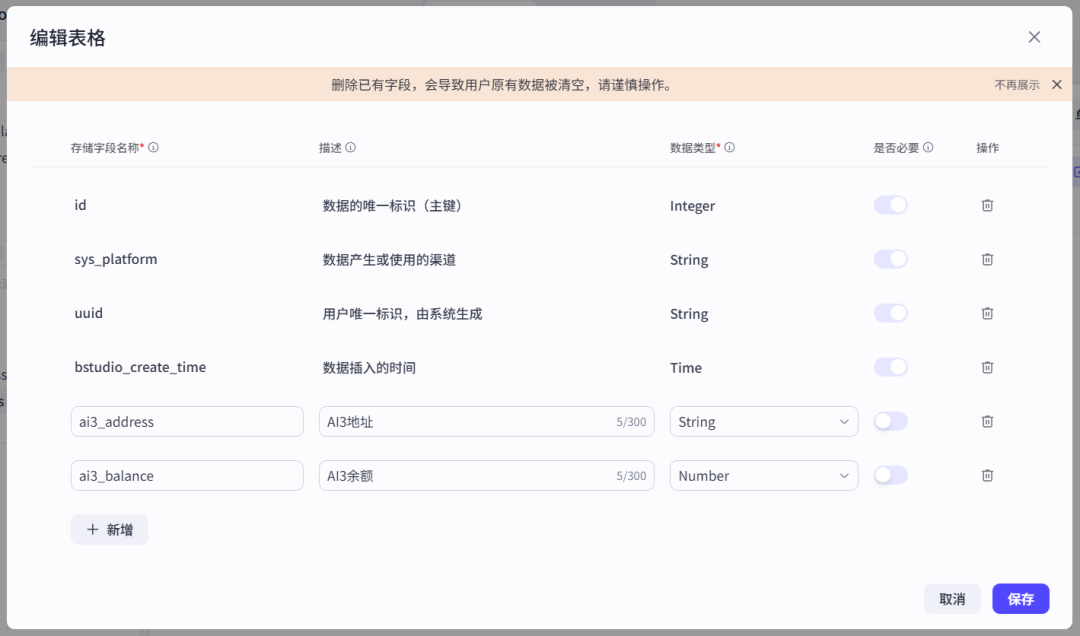Image resolution: width=1080 pixels, height=636 pixels.
Task: Dismiss the orange warning banner
Action: (1057, 85)
